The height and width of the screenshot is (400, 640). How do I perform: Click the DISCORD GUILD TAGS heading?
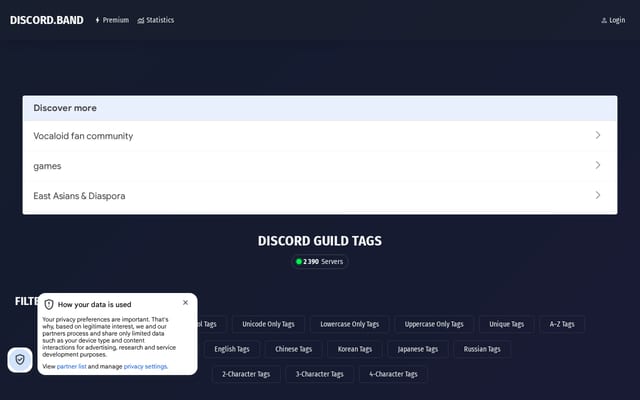[x=320, y=241]
